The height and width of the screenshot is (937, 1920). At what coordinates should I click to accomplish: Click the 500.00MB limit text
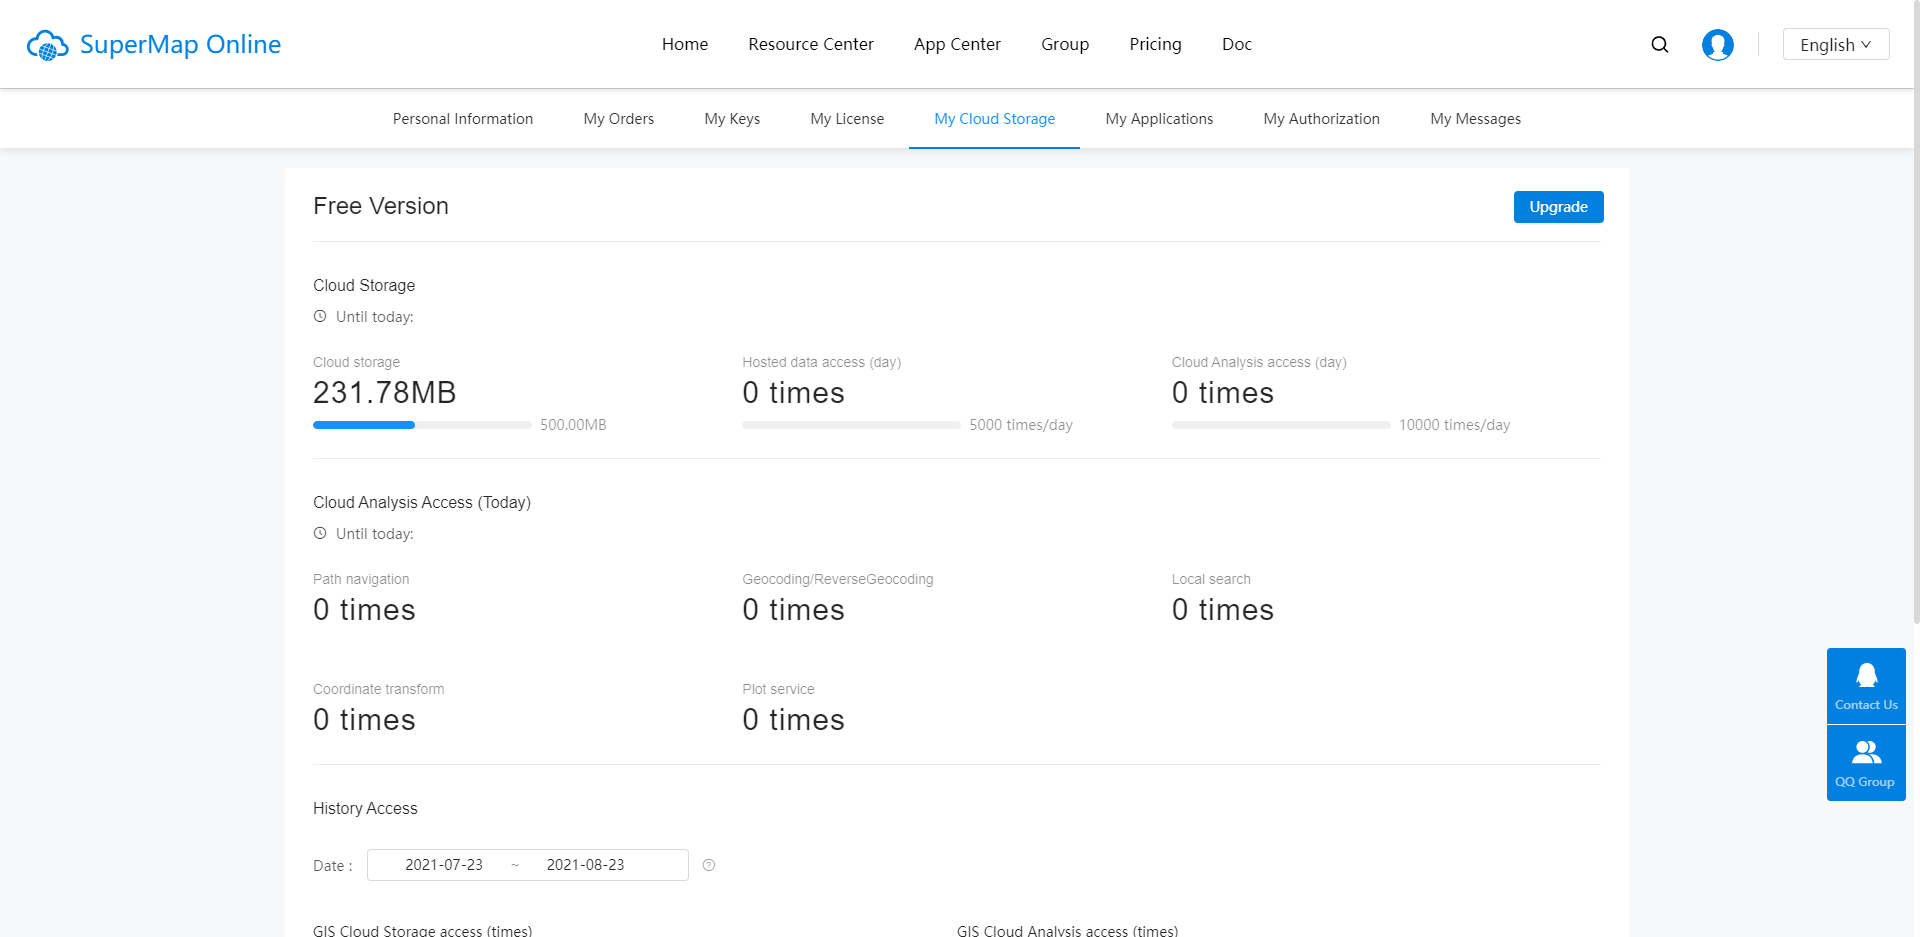[x=573, y=425]
